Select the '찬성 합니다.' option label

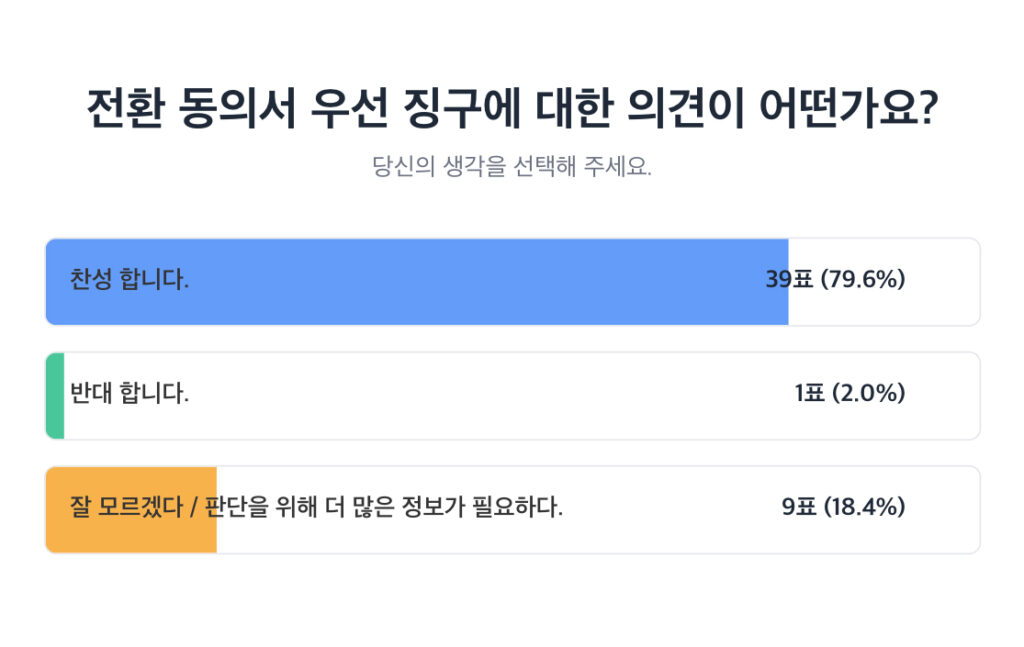(129, 280)
